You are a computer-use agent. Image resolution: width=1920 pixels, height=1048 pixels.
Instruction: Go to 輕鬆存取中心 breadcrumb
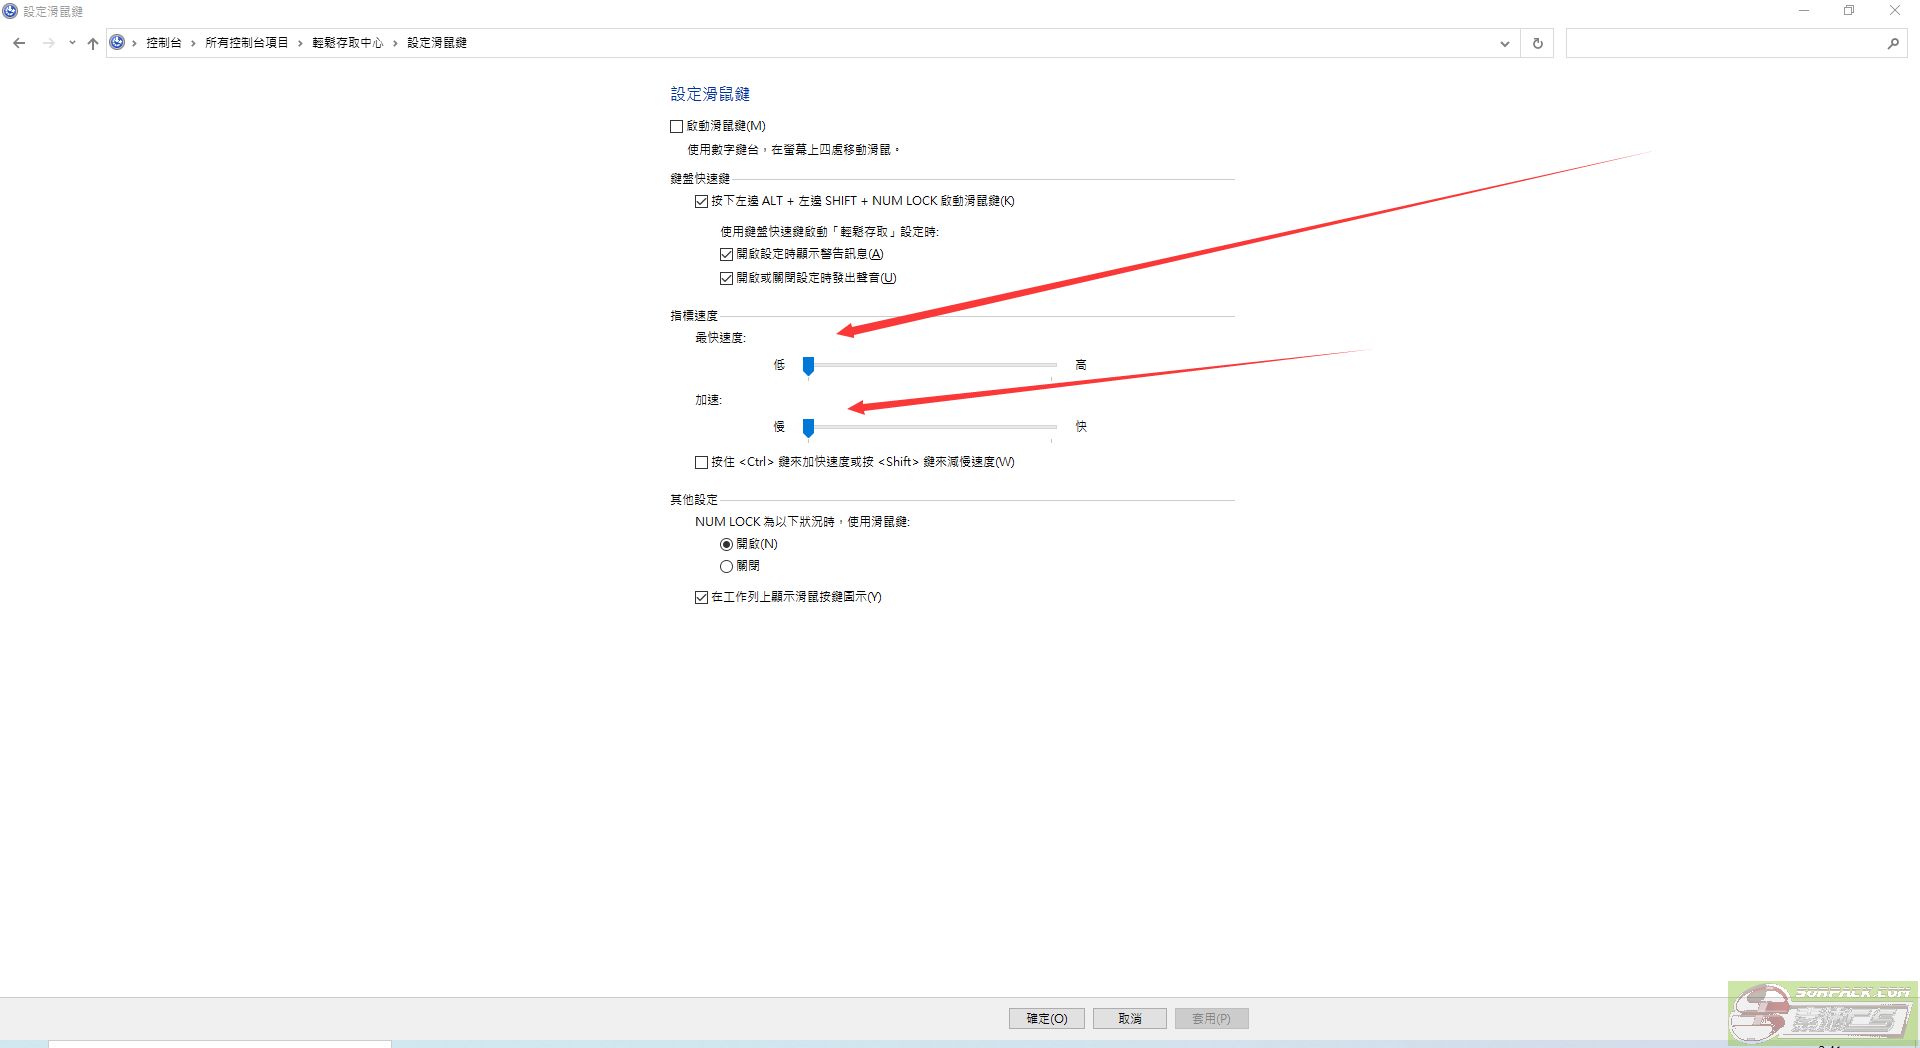(x=347, y=43)
